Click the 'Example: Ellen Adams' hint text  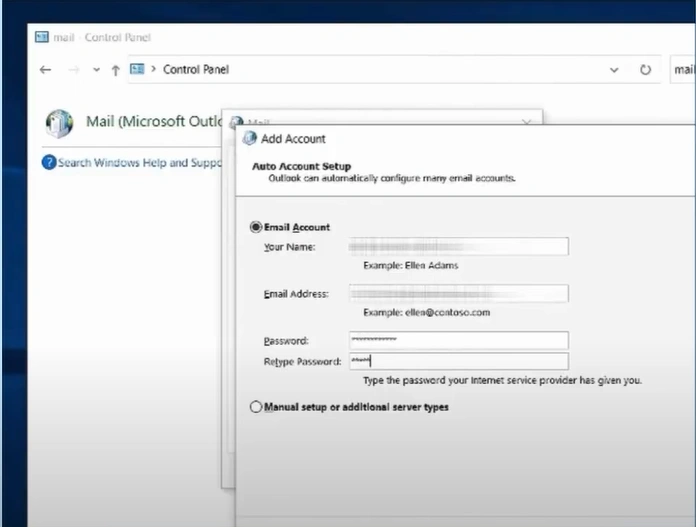click(x=411, y=265)
